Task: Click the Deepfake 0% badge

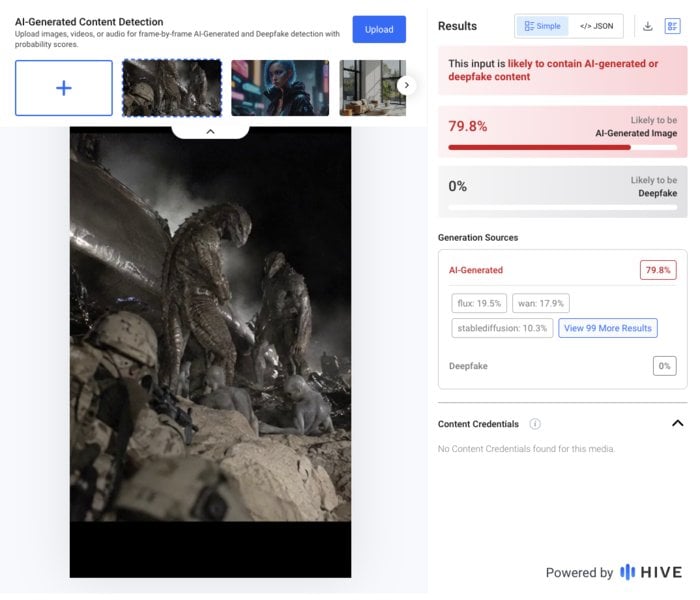Action: 664,366
